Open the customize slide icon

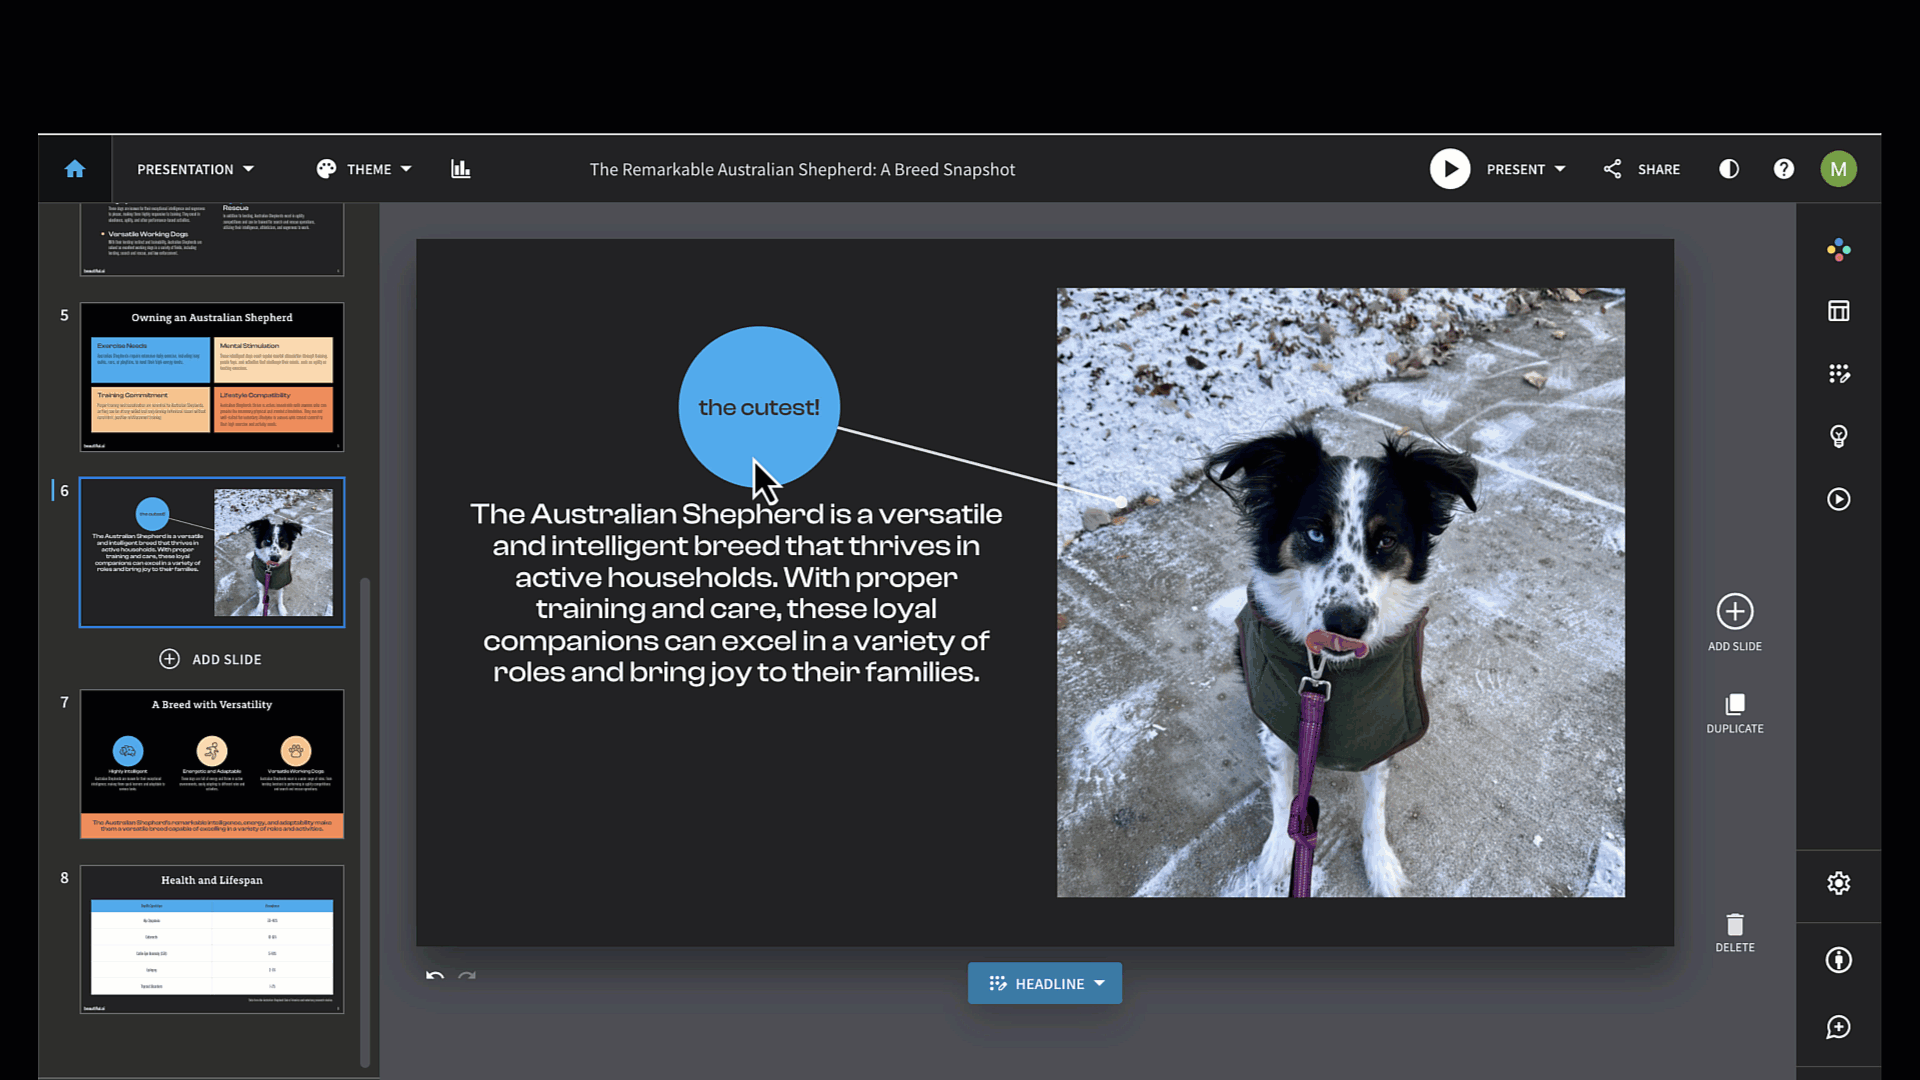click(1838, 373)
